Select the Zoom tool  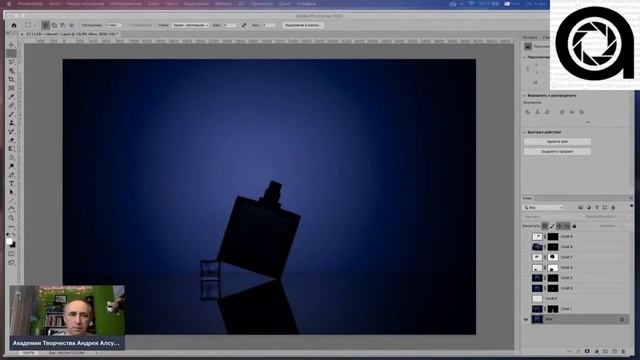11,218
